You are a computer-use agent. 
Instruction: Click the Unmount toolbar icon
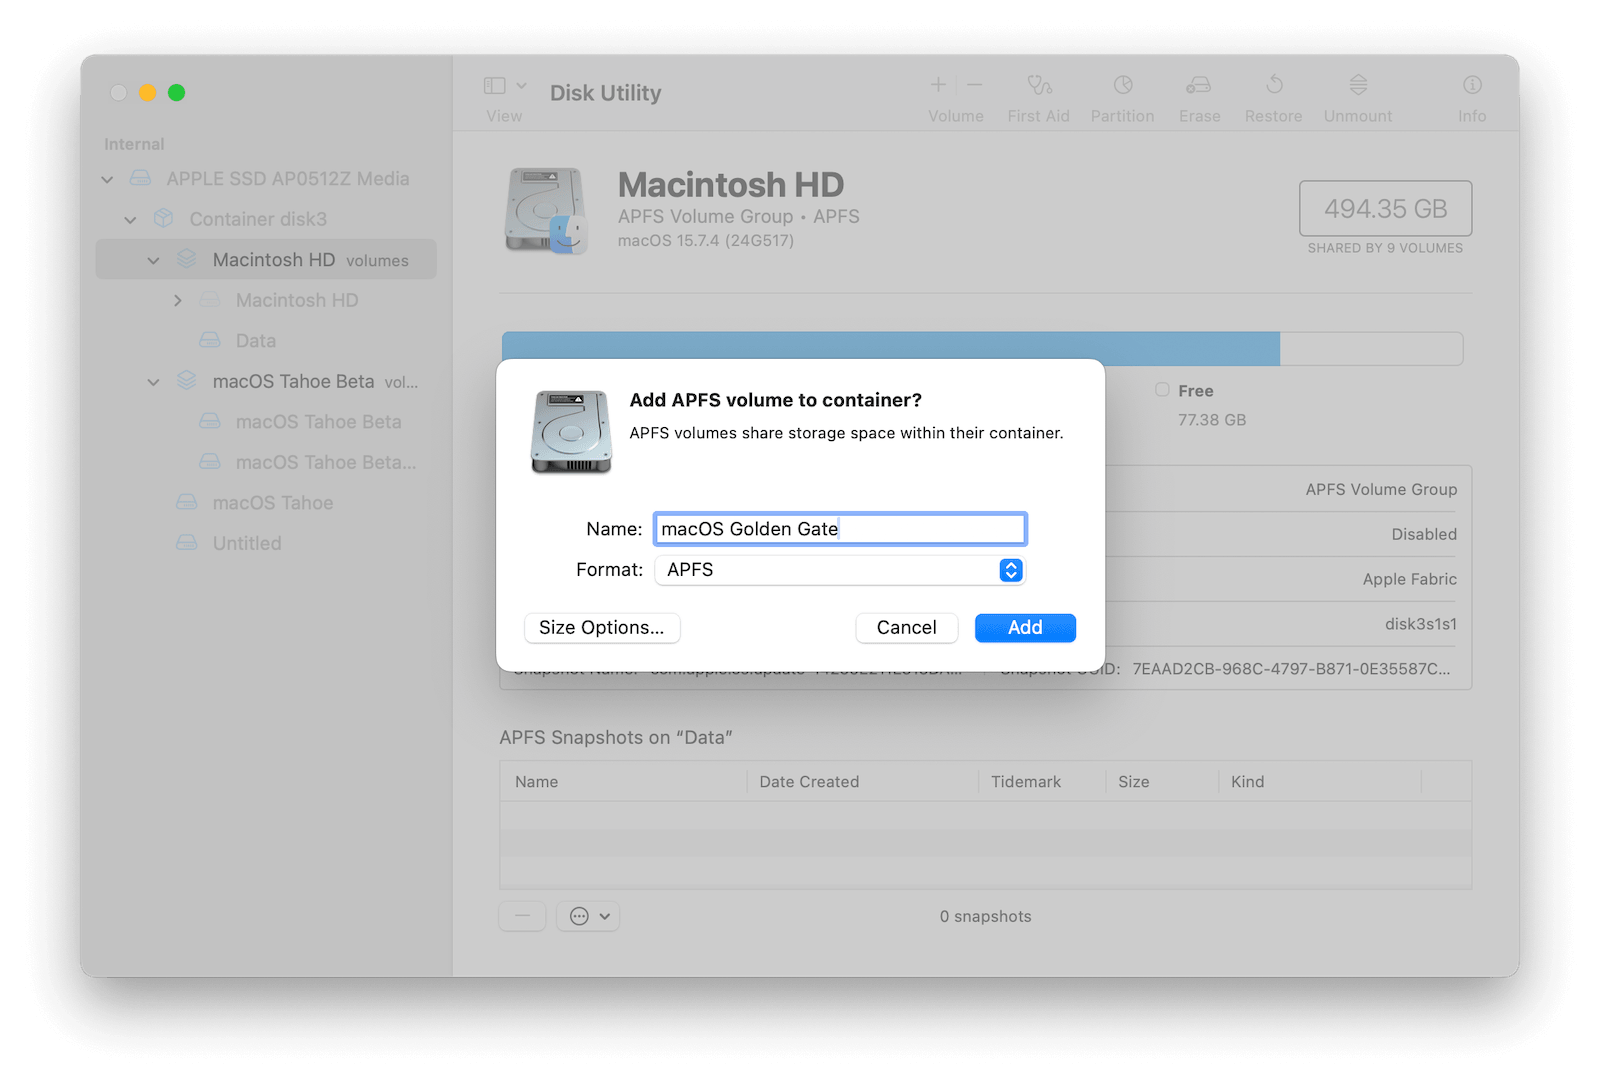[x=1358, y=85]
